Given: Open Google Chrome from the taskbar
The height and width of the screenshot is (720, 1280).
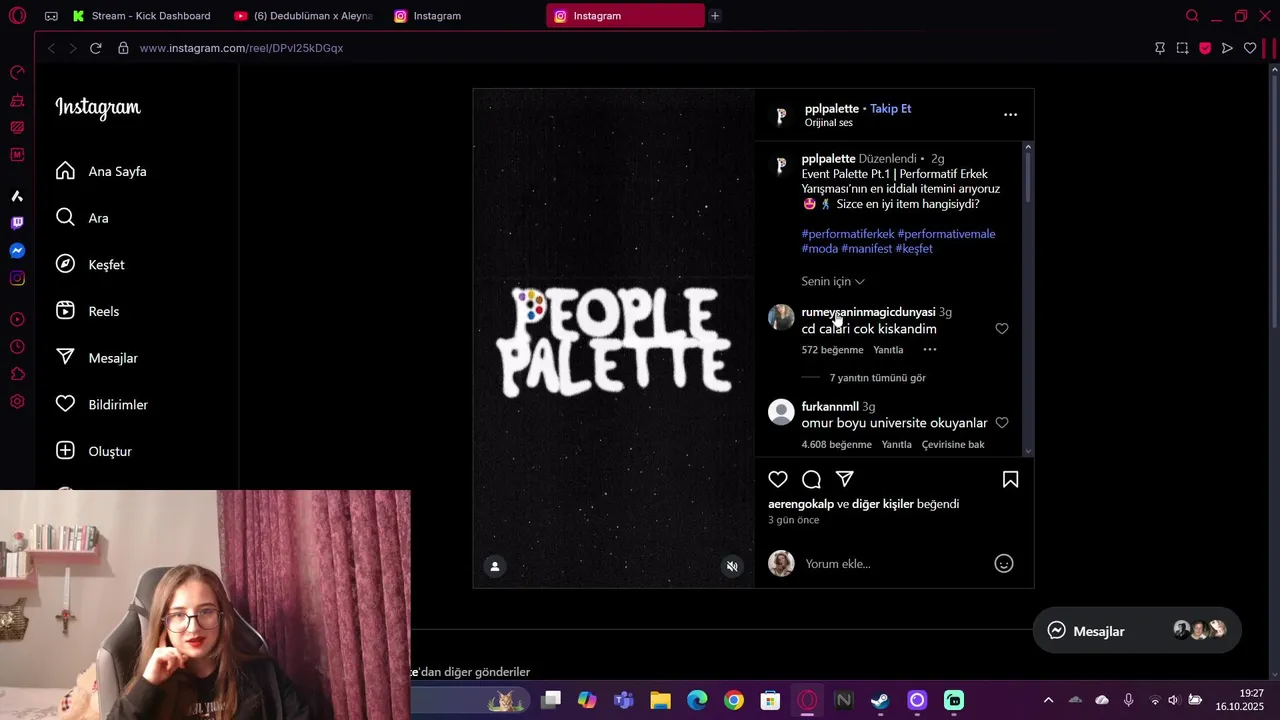Looking at the screenshot, I should tap(734, 700).
